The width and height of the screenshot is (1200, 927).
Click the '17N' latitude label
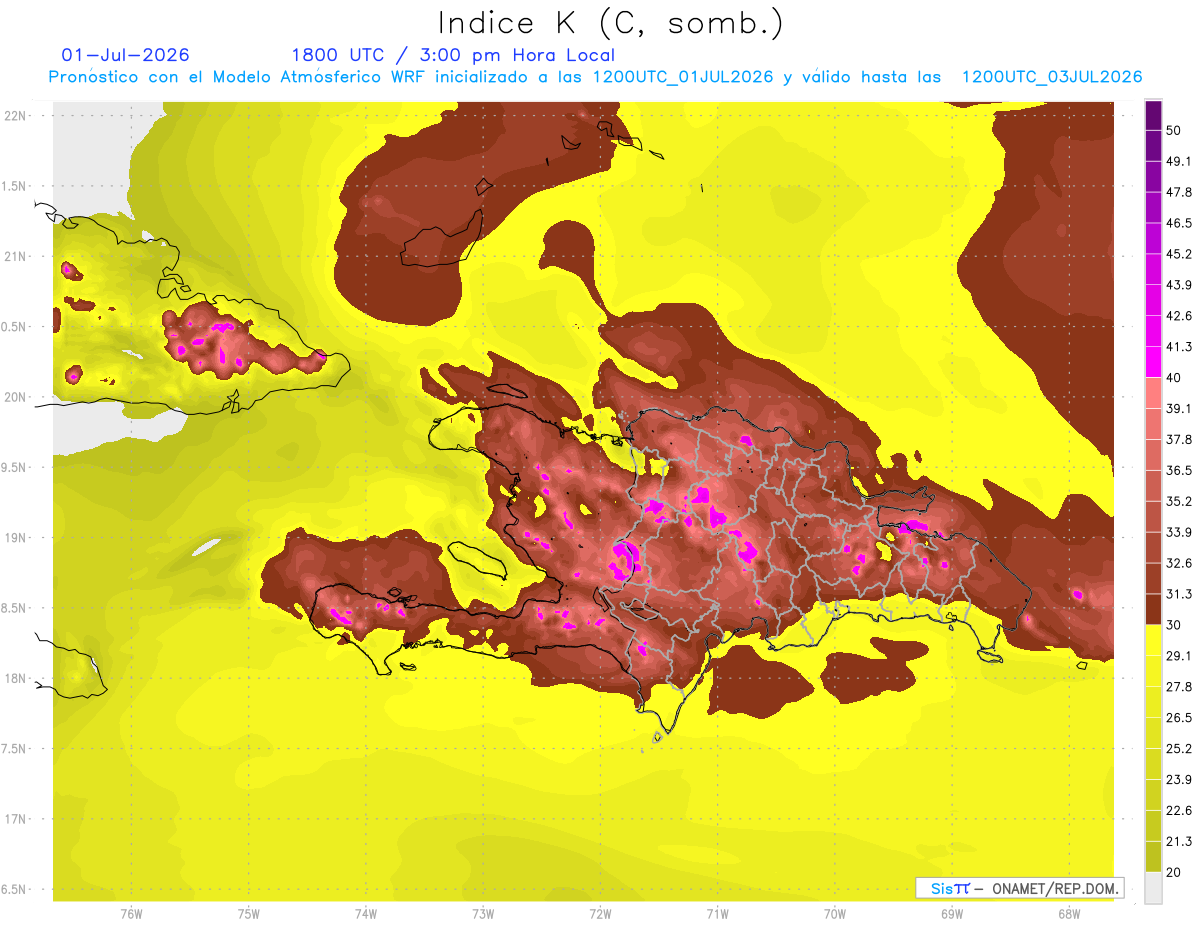pos(16,819)
